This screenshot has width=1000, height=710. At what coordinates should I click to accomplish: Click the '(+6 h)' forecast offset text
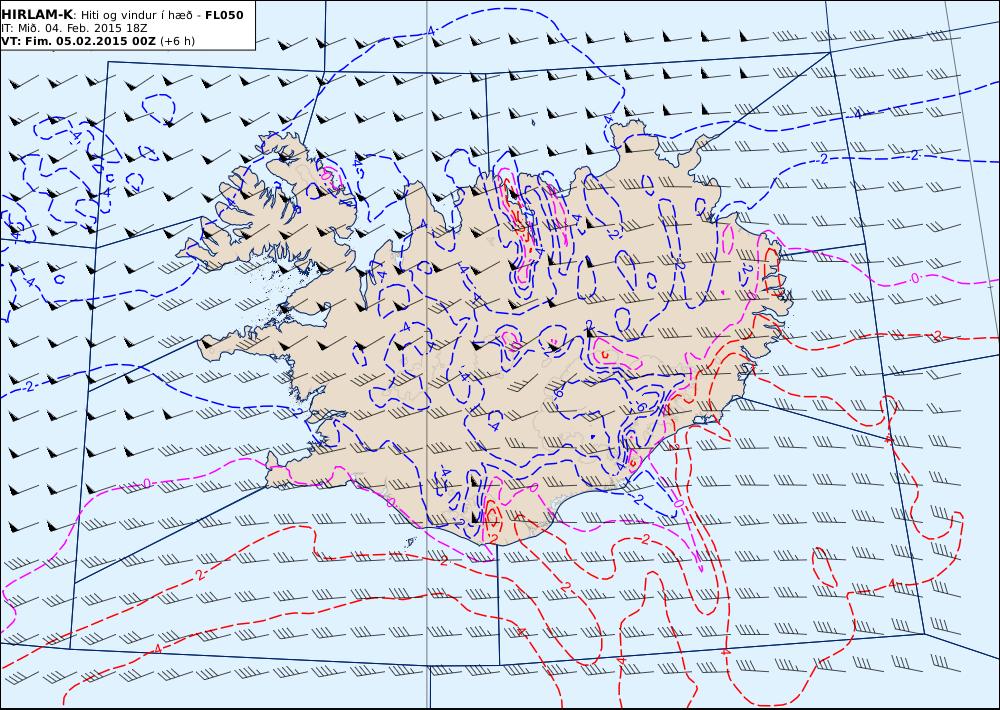pyautogui.click(x=177, y=41)
